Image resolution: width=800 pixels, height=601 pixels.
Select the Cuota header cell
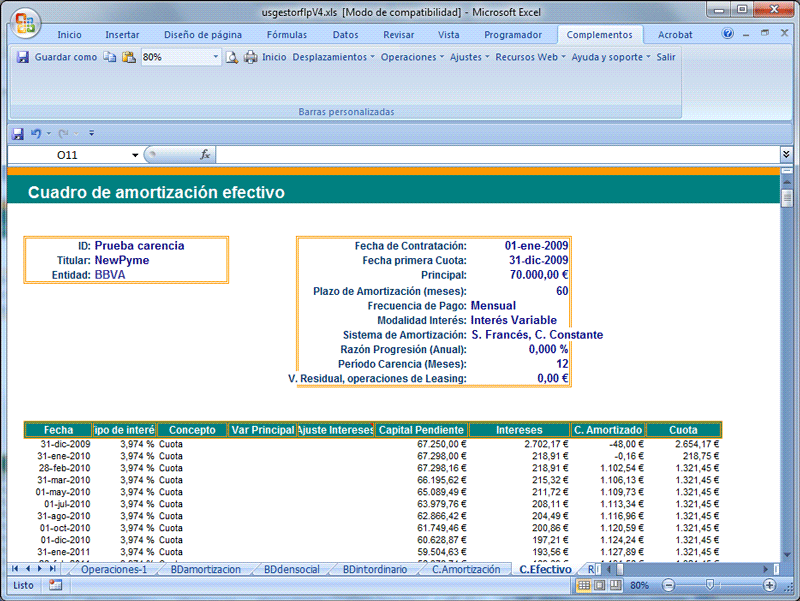pyautogui.click(x=683, y=430)
